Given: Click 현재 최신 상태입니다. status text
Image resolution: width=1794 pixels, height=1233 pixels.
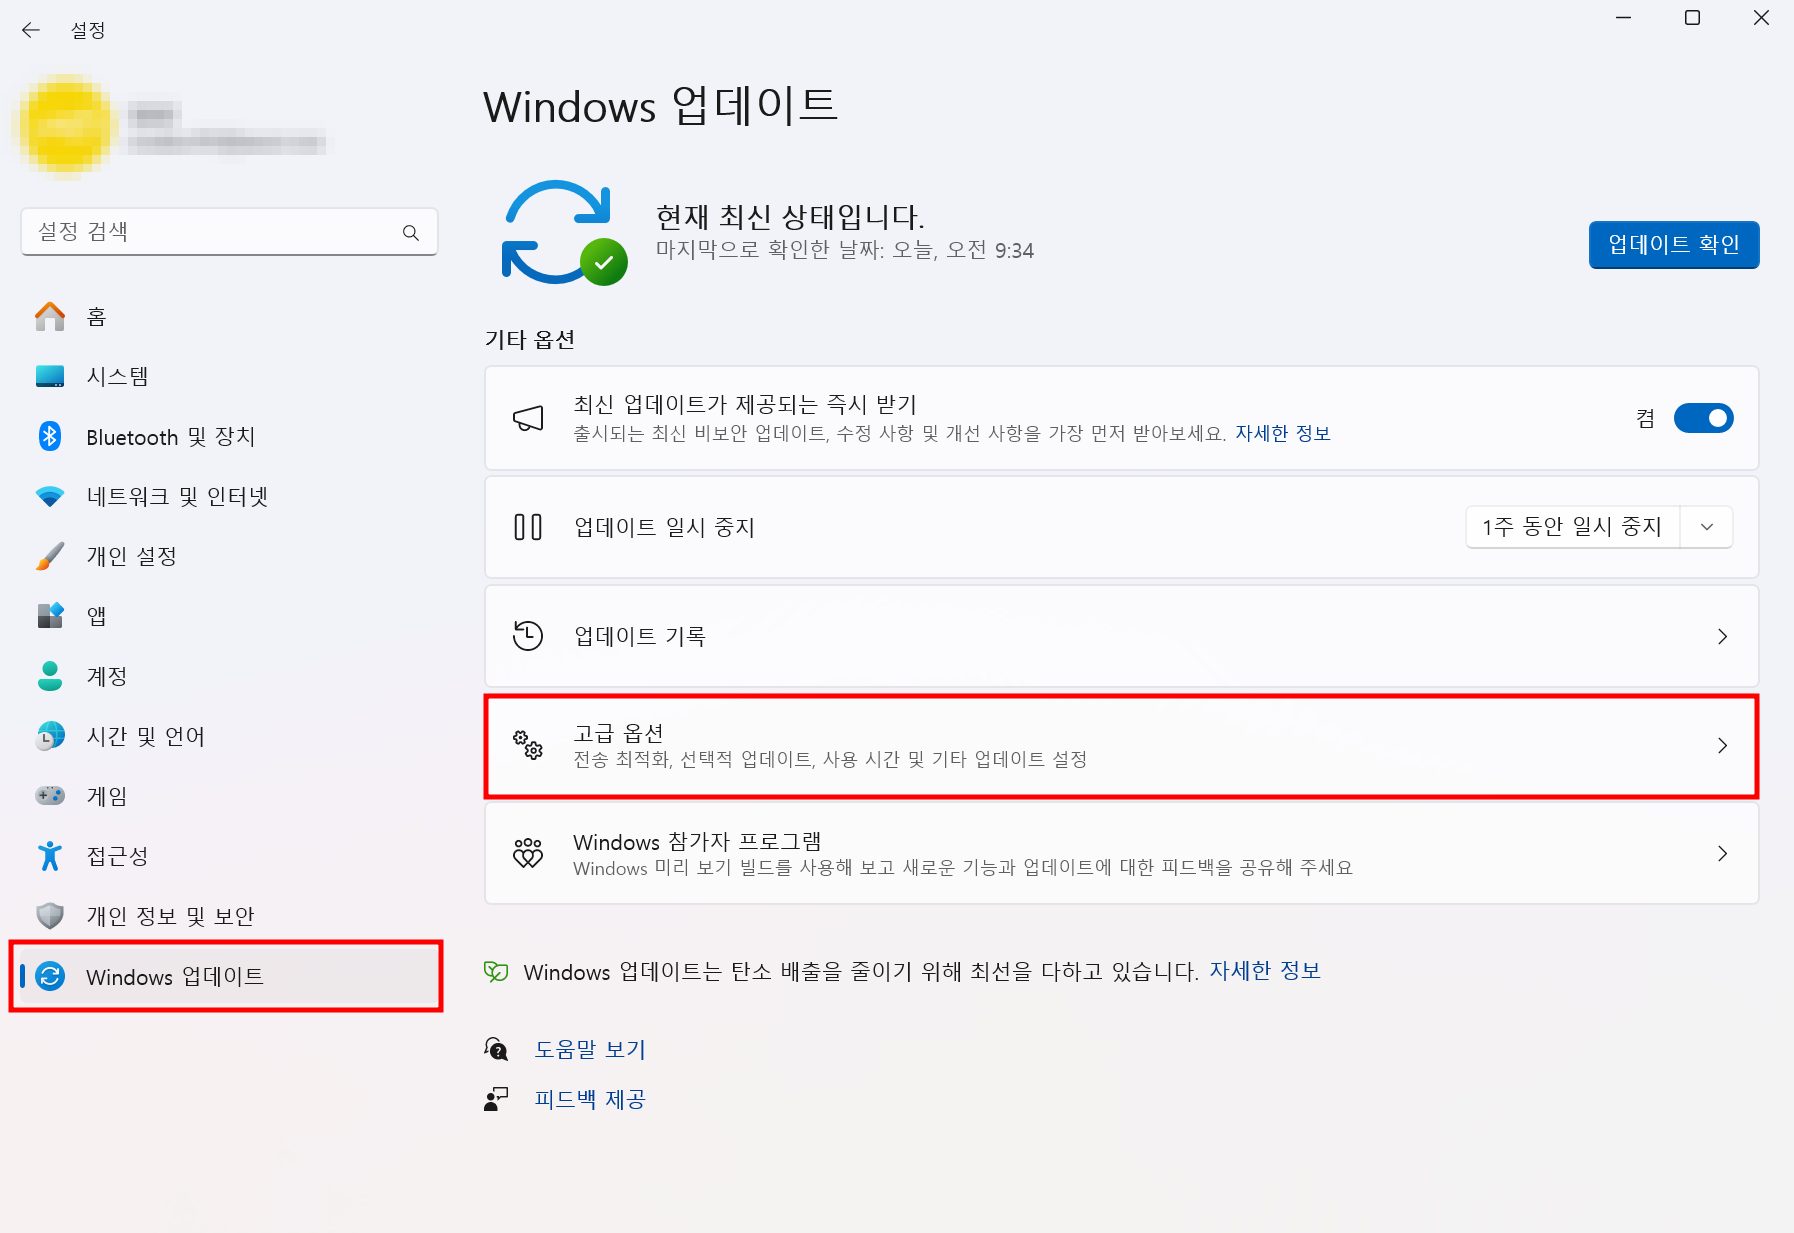Looking at the screenshot, I should tap(790, 216).
